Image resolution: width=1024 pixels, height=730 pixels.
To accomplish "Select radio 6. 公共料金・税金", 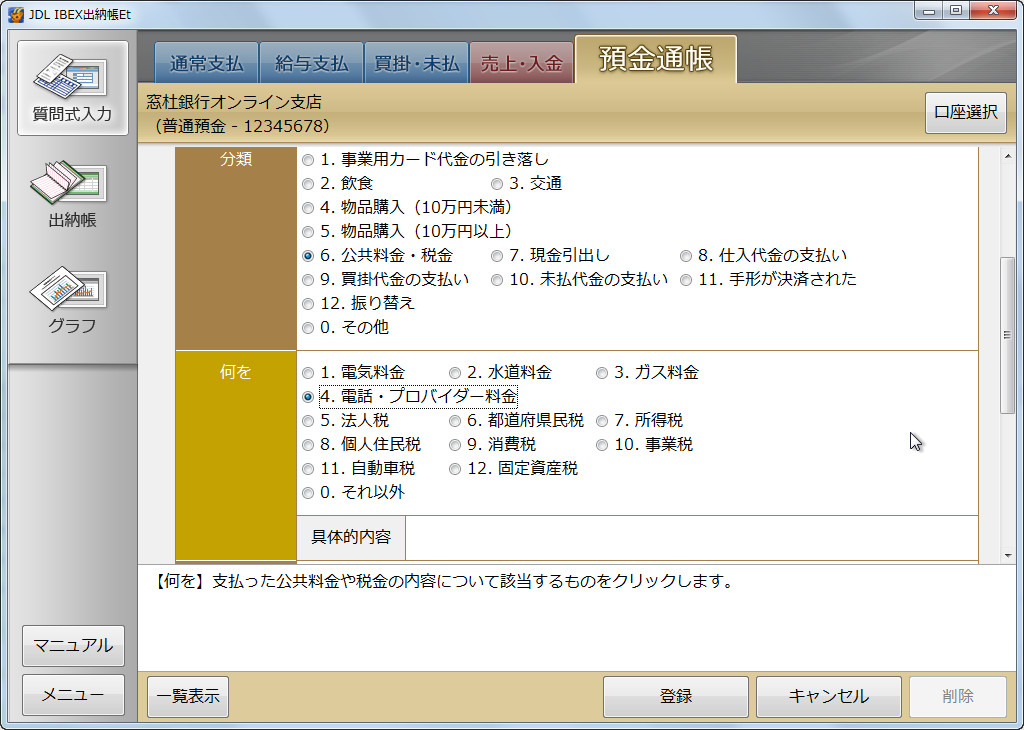I will pos(308,256).
